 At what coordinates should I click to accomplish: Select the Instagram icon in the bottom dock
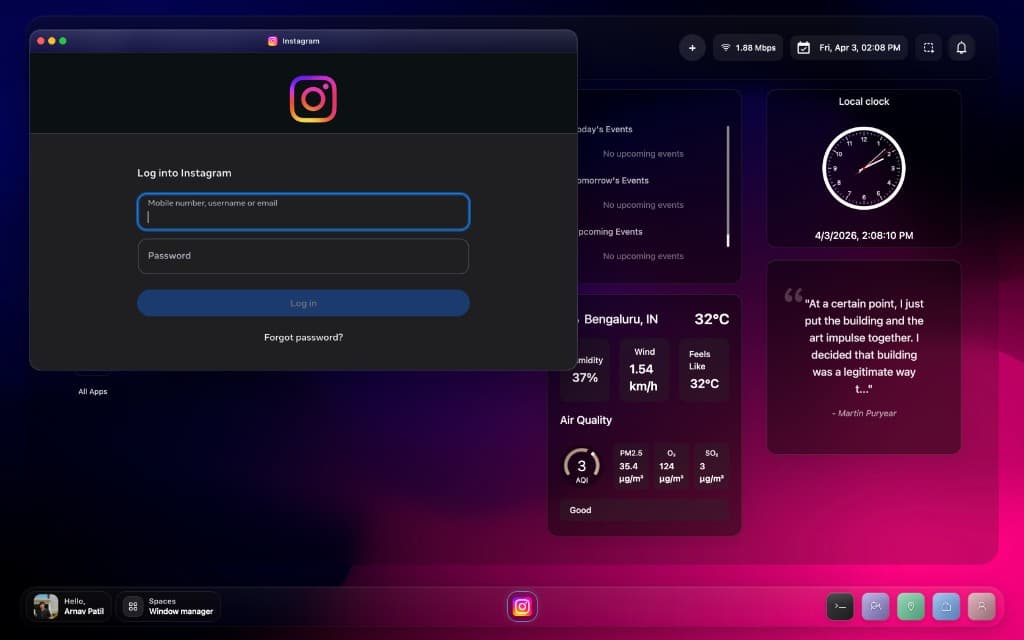[x=522, y=606]
